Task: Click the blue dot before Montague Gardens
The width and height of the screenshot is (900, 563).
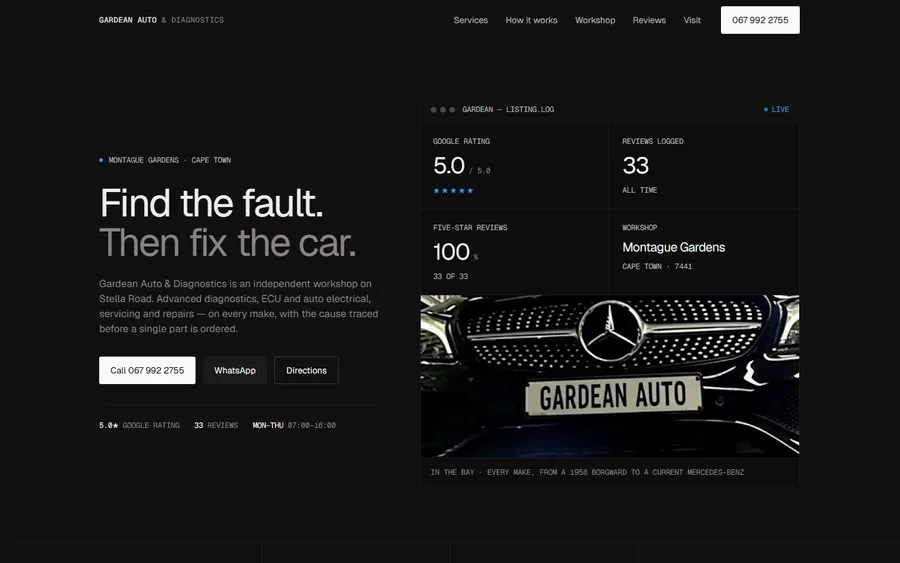Action: [101, 160]
